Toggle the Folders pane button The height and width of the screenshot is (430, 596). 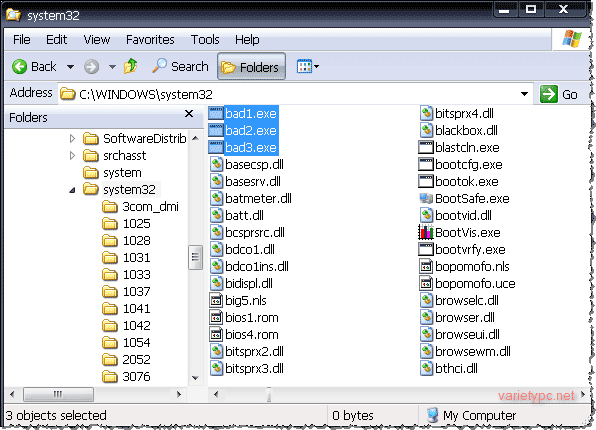click(251, 67)
